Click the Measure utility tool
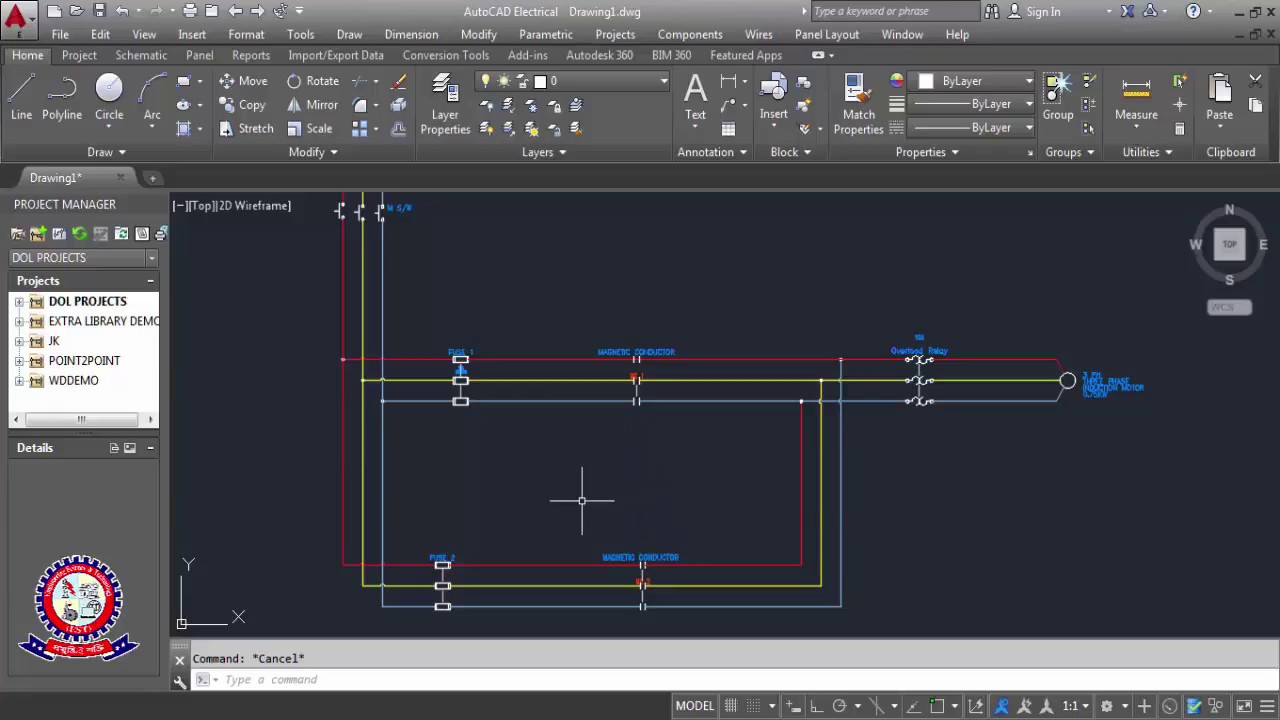 (x=1136, y=98)
